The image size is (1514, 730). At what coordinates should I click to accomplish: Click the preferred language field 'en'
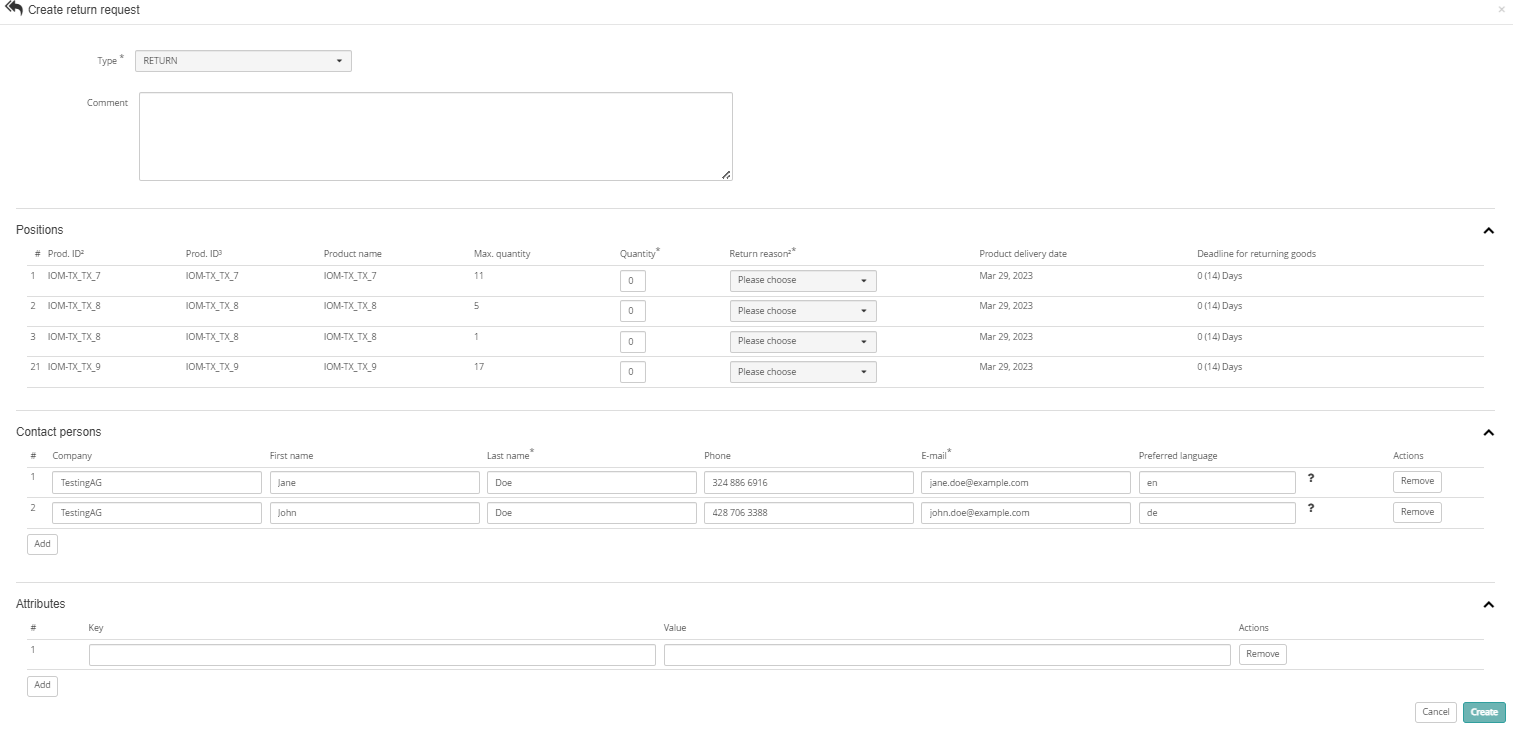[1217, 482]
